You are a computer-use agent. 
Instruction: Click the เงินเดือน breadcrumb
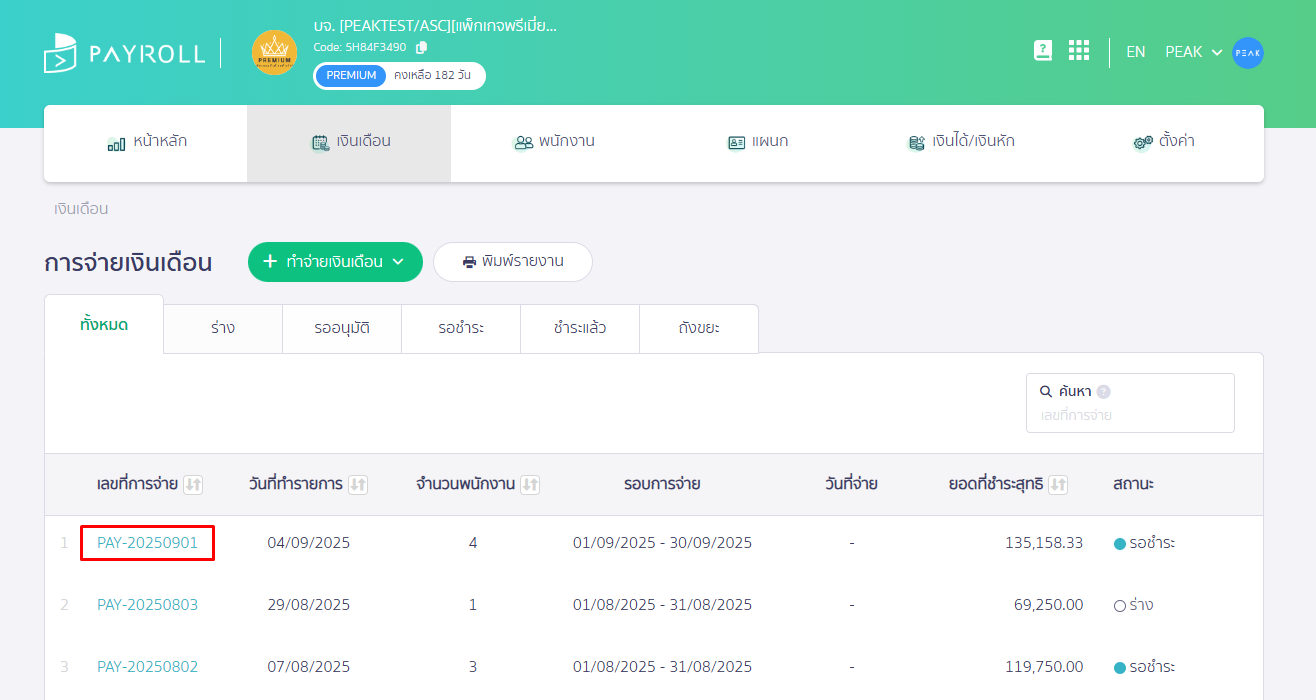point(81,209)
